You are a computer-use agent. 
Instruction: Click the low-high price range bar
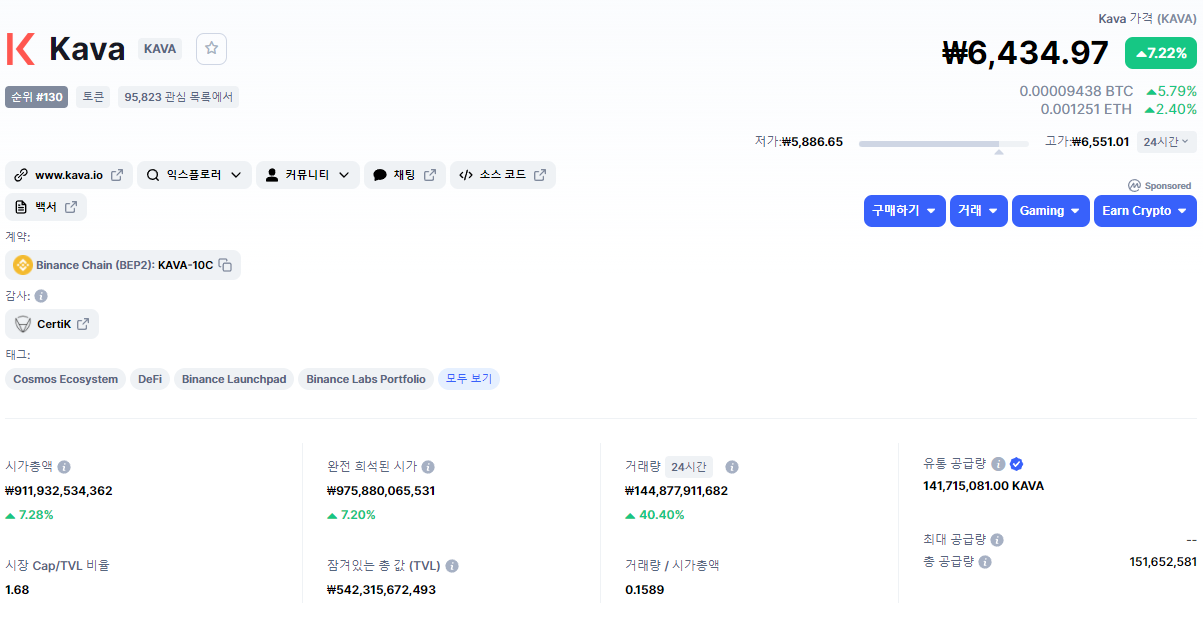tap(943, 144)
